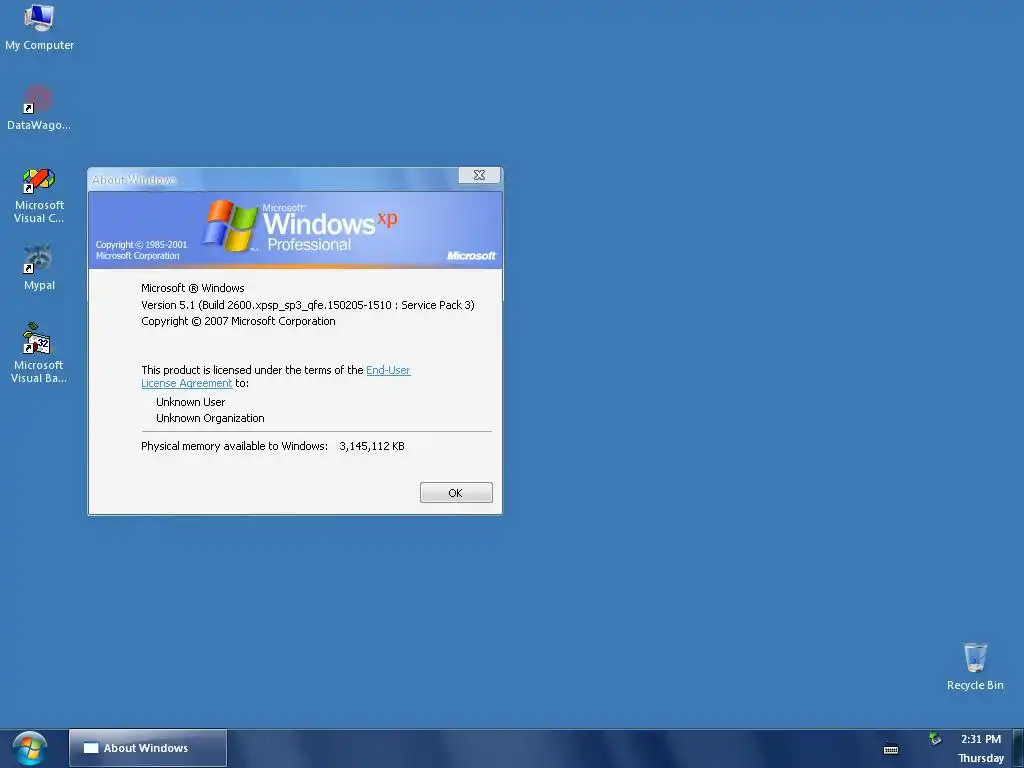Close the About Windows dialog
This screenshot has width=1024, height=768.
[x=479, y=175]
